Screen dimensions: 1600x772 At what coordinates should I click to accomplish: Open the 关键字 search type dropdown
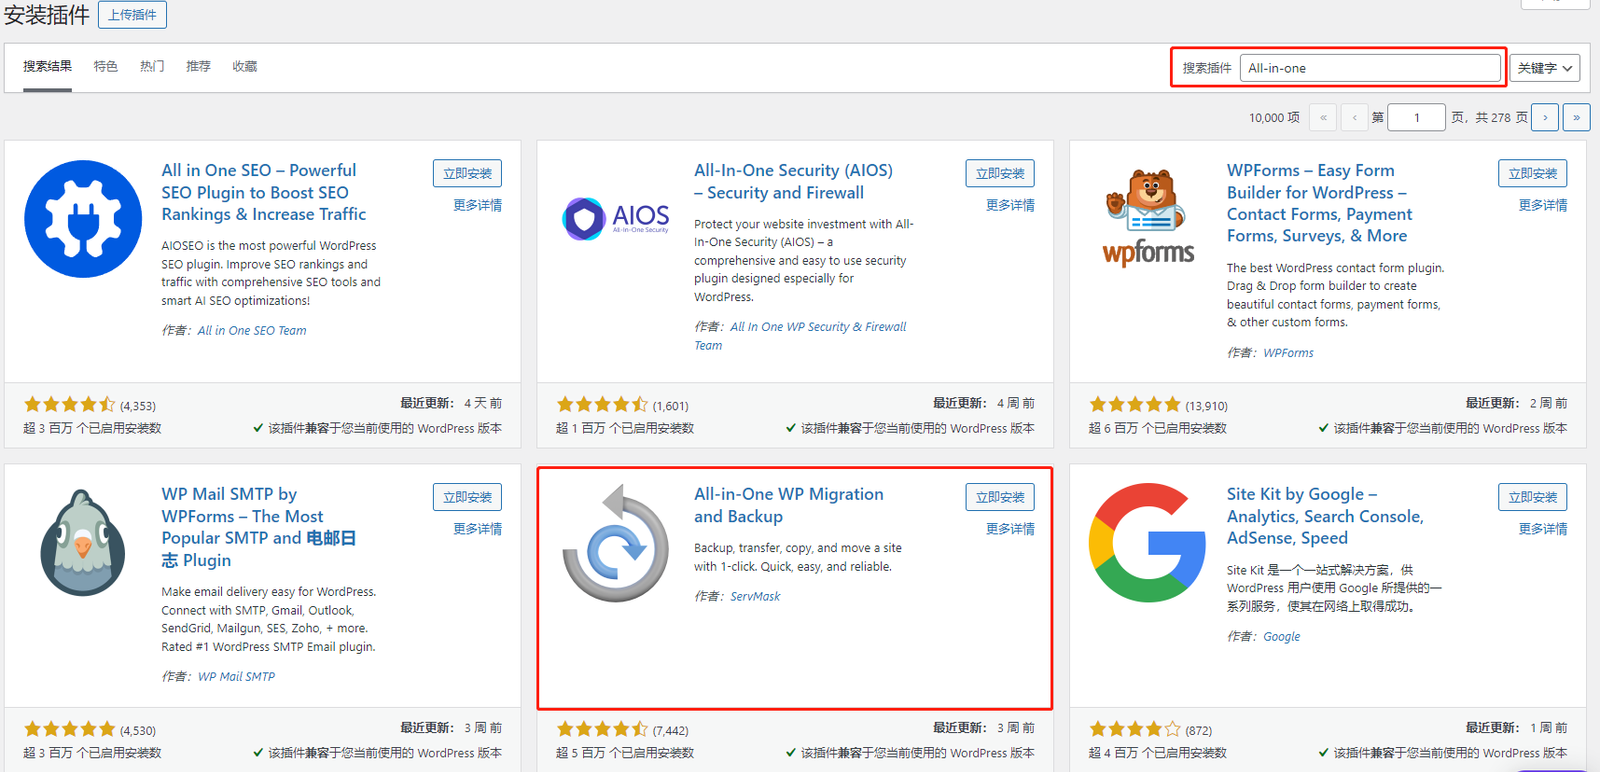coord(1545,68)
